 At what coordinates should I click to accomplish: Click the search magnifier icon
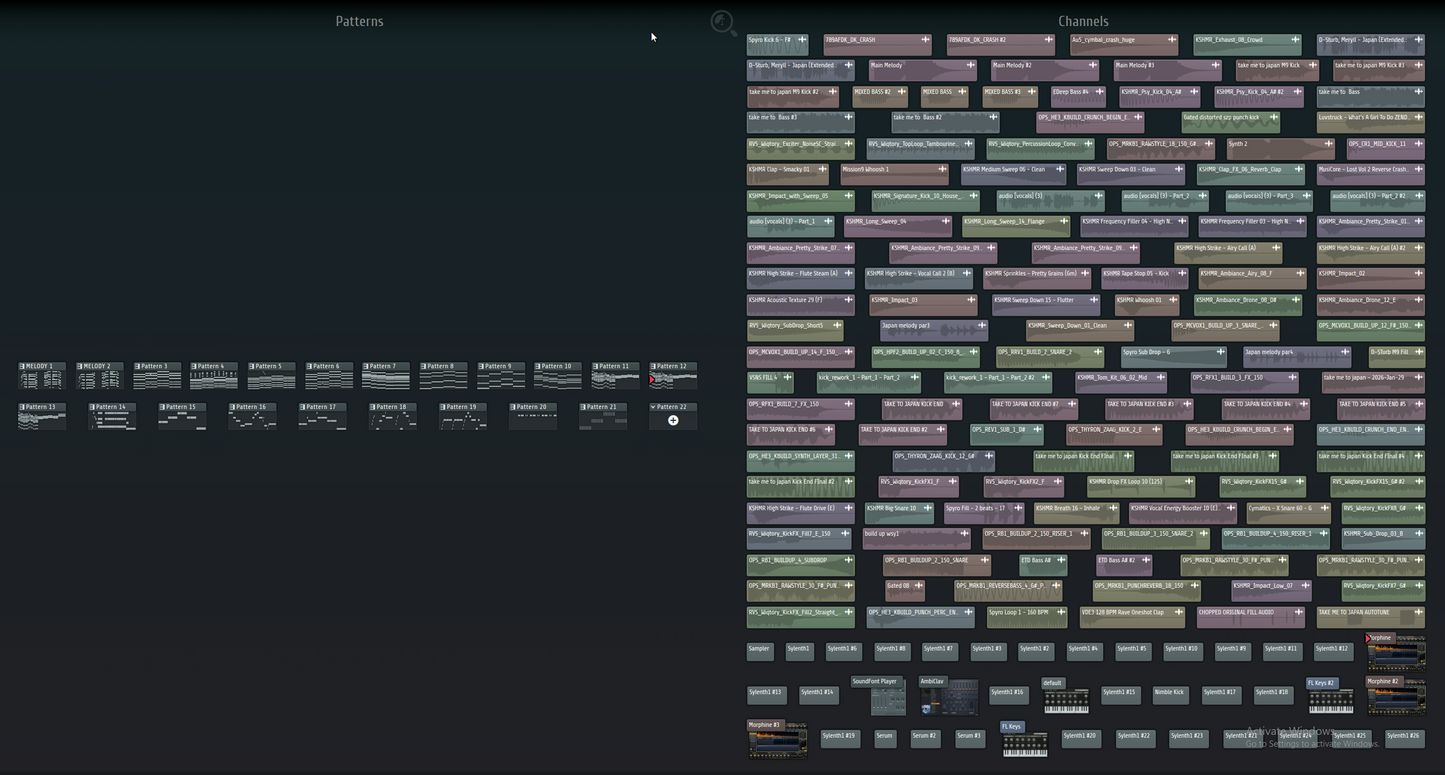pyautogui.click(x=723, y=23)
